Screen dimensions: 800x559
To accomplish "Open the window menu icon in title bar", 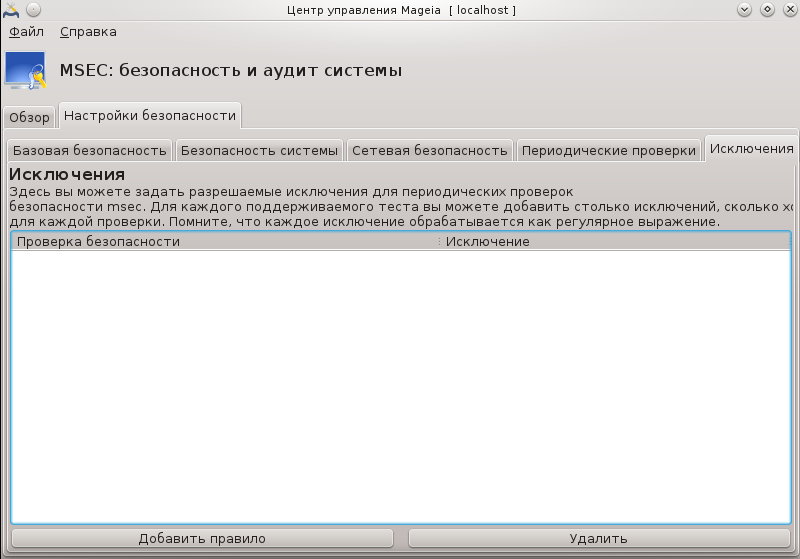I will [x=10, y=10].
